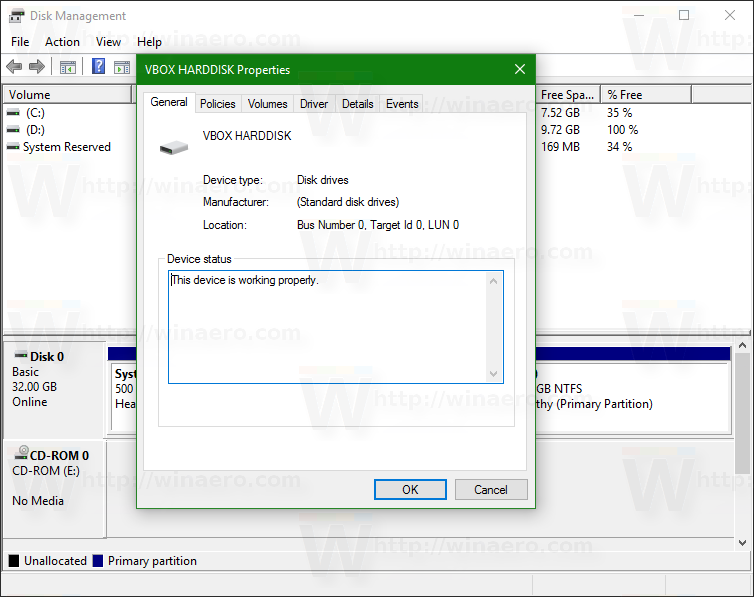Close the VBOX HARDDISK Properties dialog
The image size is (754, 597).
pos(520,69)
